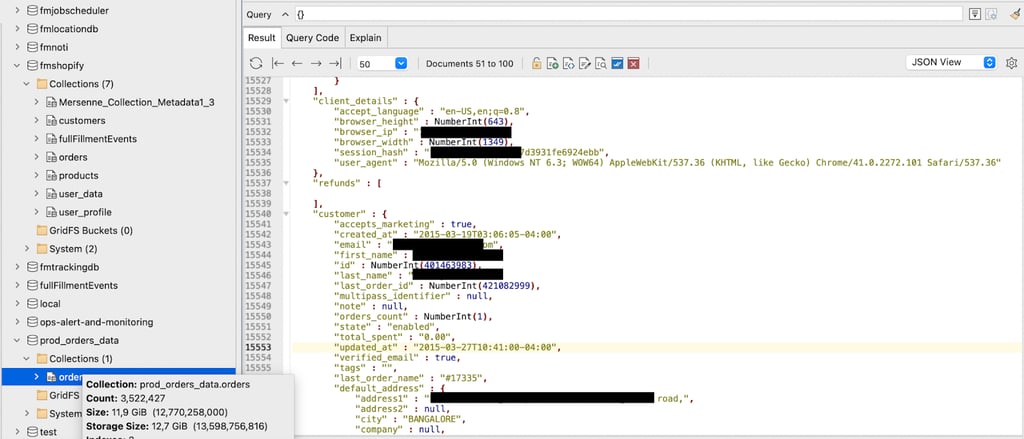Click the document search magnifier icon
The width and height of the screenshot is (1024, 439).
click(601, 63)
